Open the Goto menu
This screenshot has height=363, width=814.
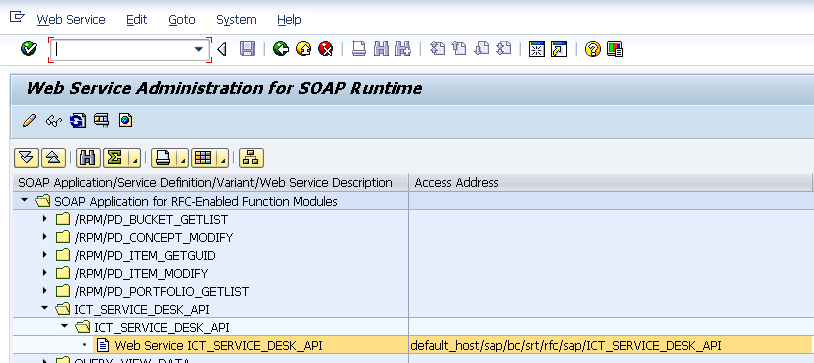pos(182,20)
